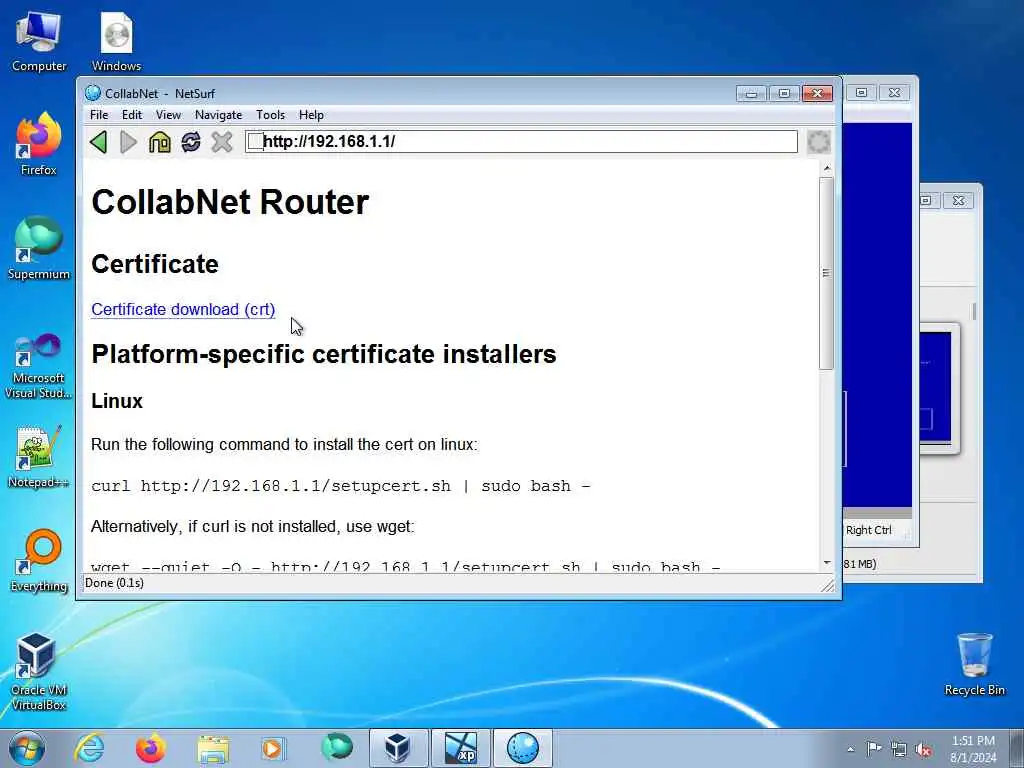Click the NetSurf globe title bar icon
Viewport: 1024px width, 768px height.
tap(93, 93)
